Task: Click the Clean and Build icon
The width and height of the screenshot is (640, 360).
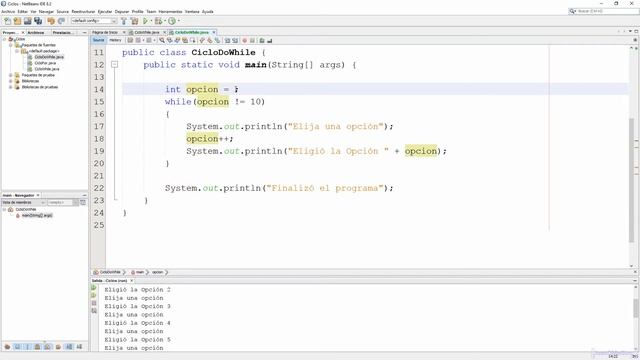Action: [x=134, y=21]
